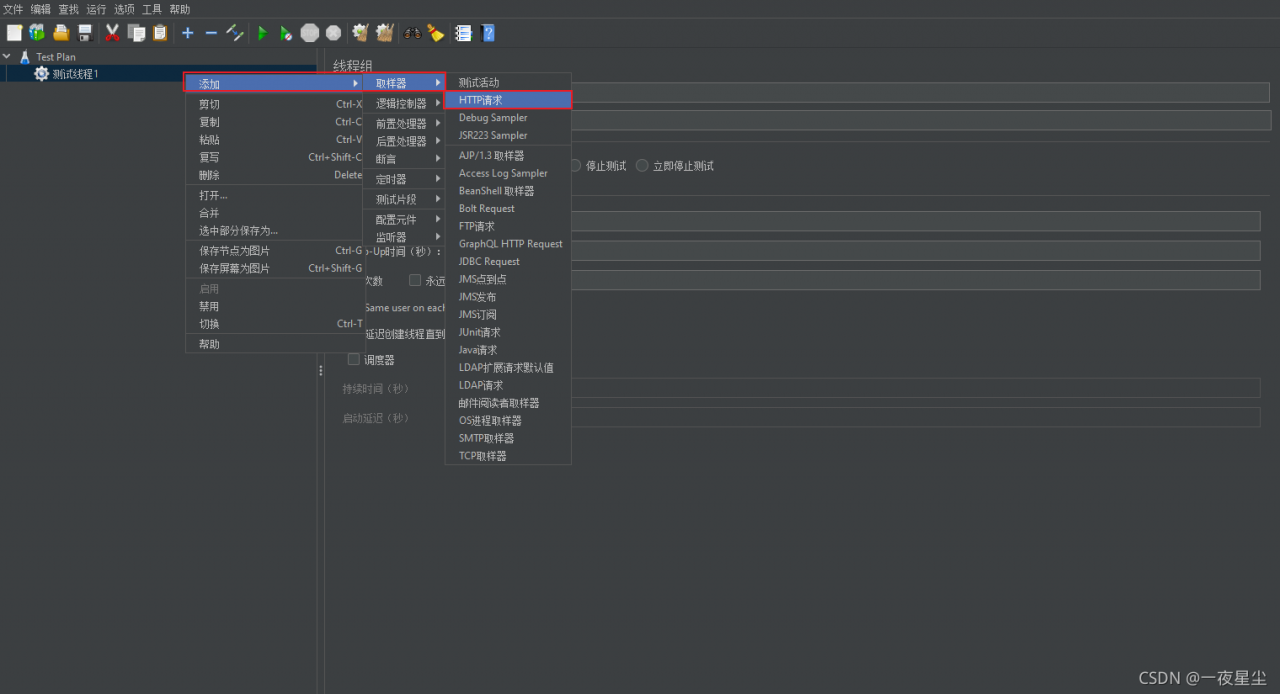Click the Clear All double broom icon
The width and height of the screenshot is (1280, 694).
[385, 33]
